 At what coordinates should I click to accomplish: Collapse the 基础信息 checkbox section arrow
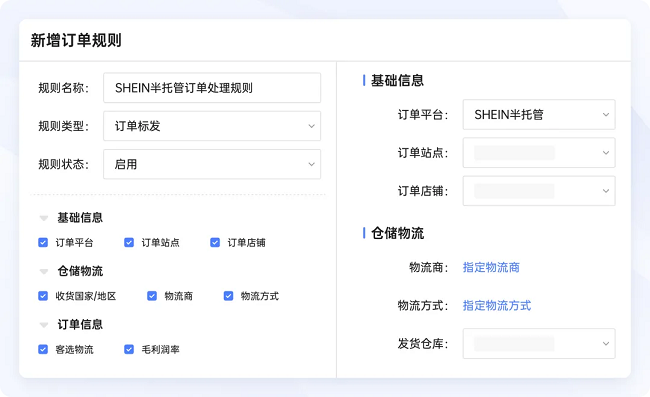tap(44, 218)
